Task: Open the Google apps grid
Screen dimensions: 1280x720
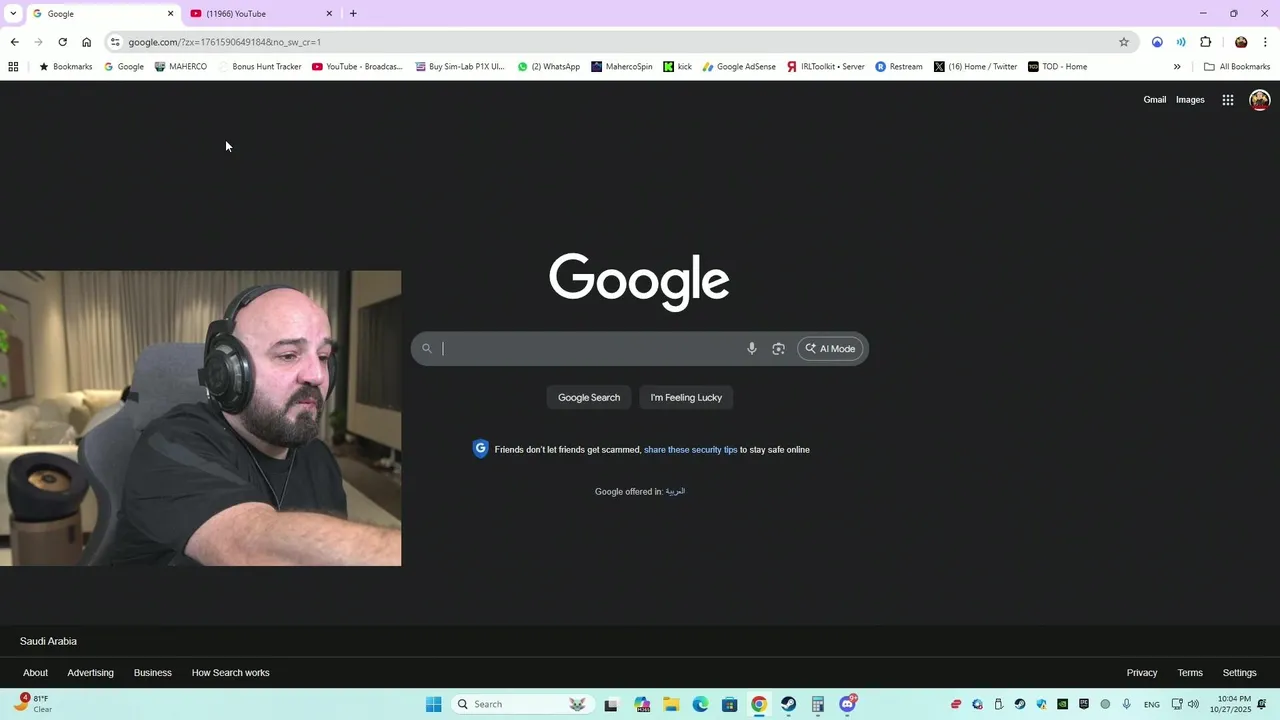Action: pos(1228,100)
